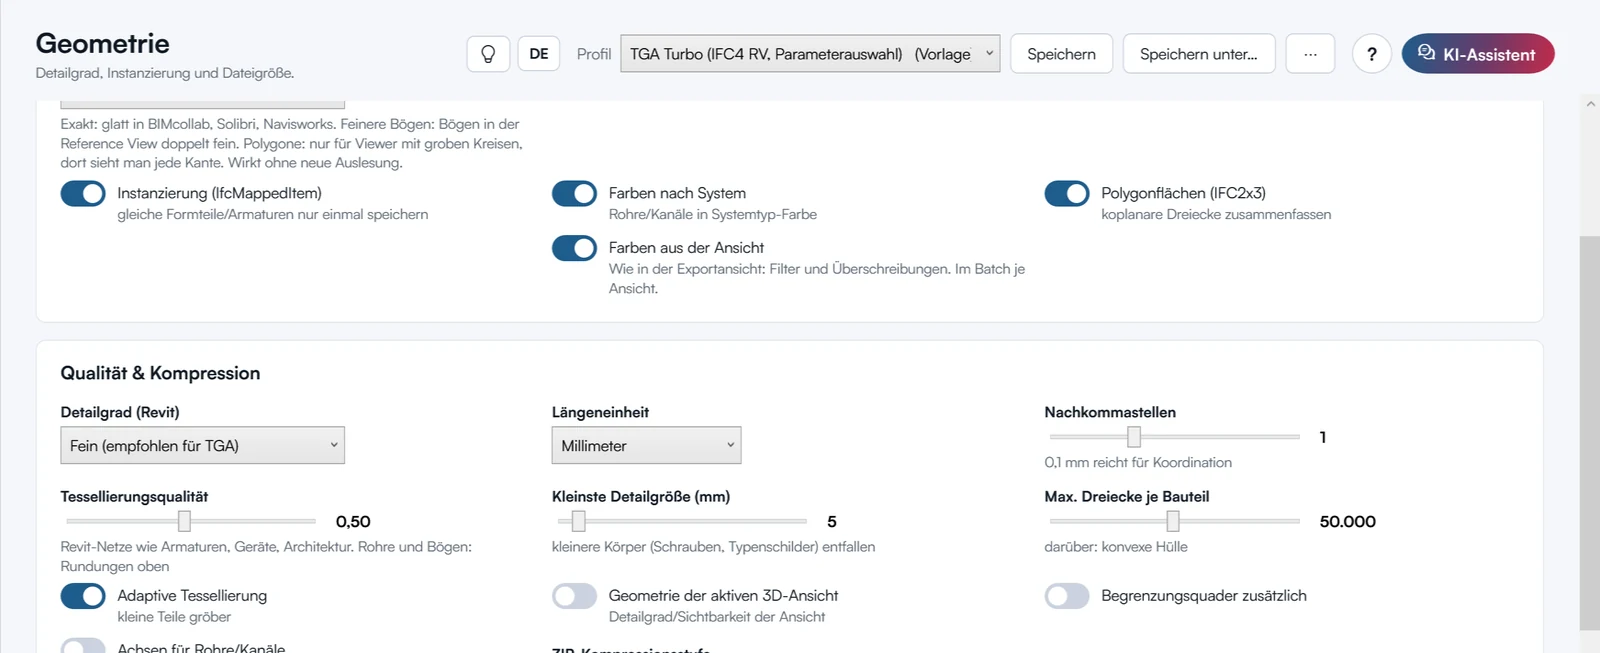Toggle Instanzierung (IfcMappedItem) switch
Viewport: 1600px width, 653px height.
tap(83, 193)
